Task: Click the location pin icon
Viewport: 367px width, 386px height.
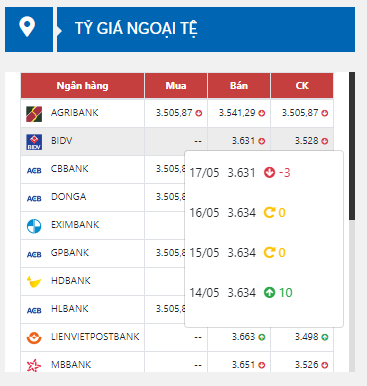Action: pos(27,27)
